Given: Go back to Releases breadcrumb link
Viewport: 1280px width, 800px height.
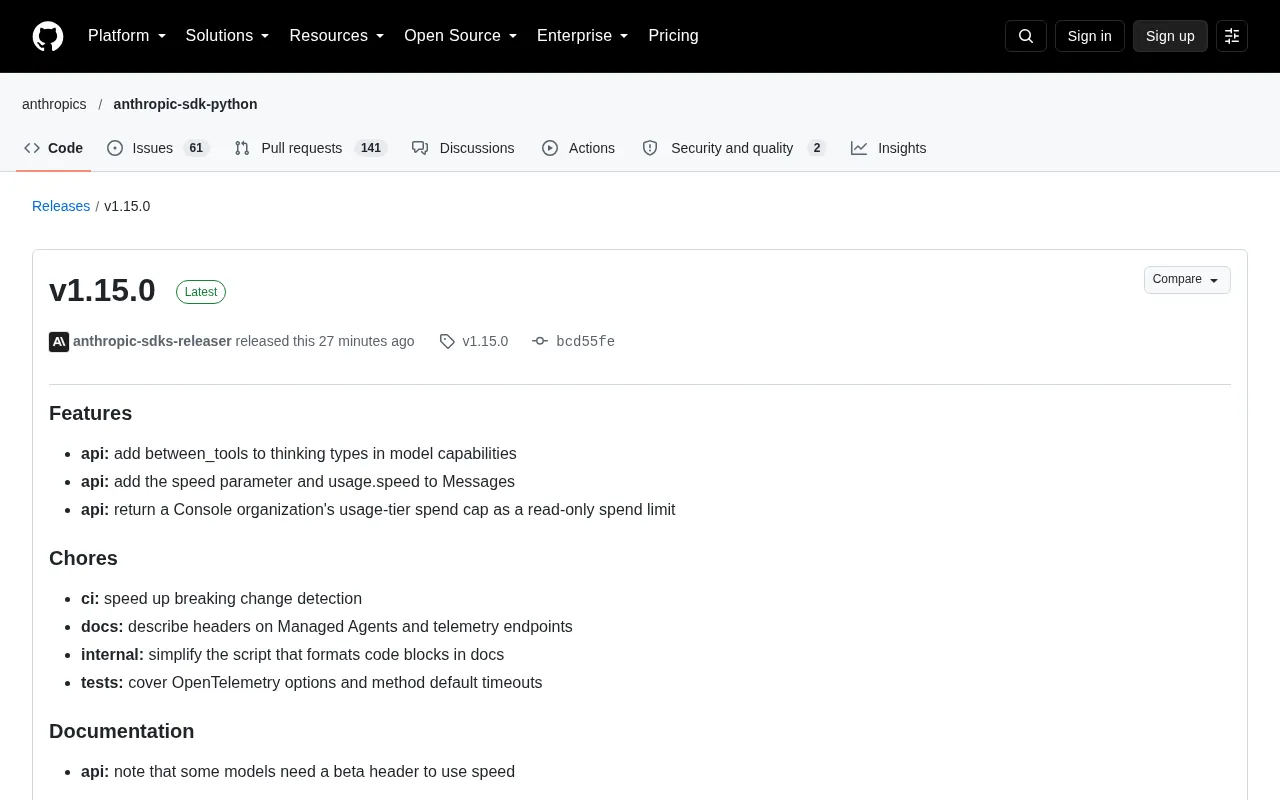Looking at the screenshot, I should 61,206.
